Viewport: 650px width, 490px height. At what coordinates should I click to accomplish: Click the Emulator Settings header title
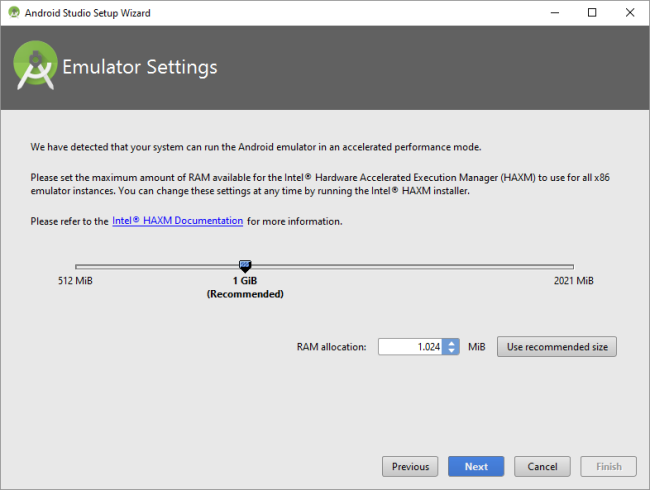click(140, 68)
